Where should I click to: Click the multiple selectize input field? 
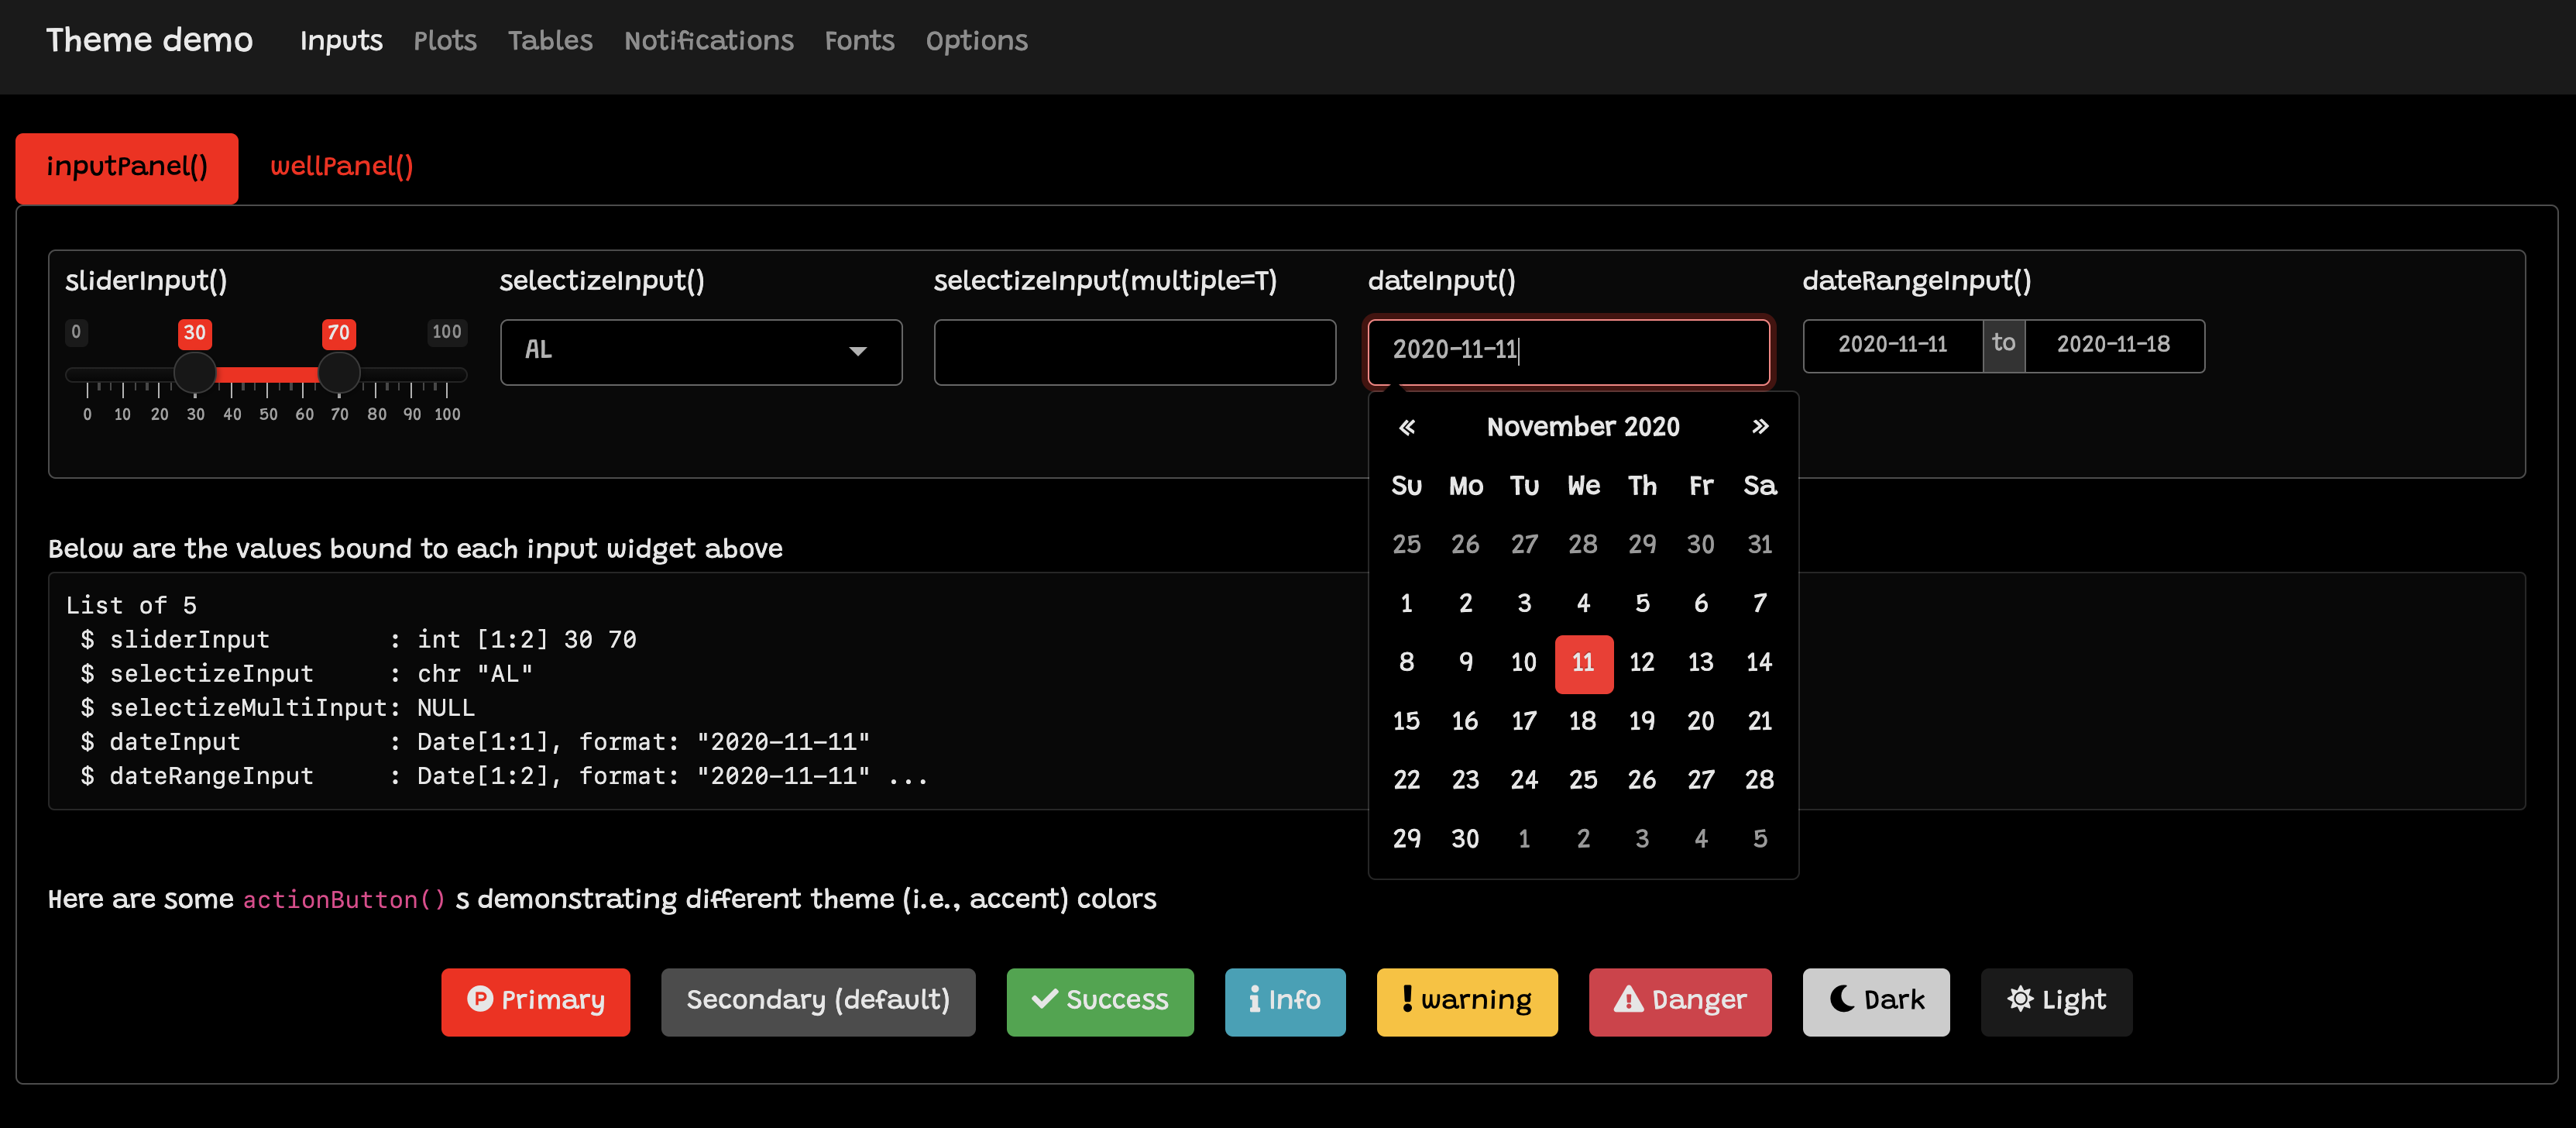[x=1135, y=352]
